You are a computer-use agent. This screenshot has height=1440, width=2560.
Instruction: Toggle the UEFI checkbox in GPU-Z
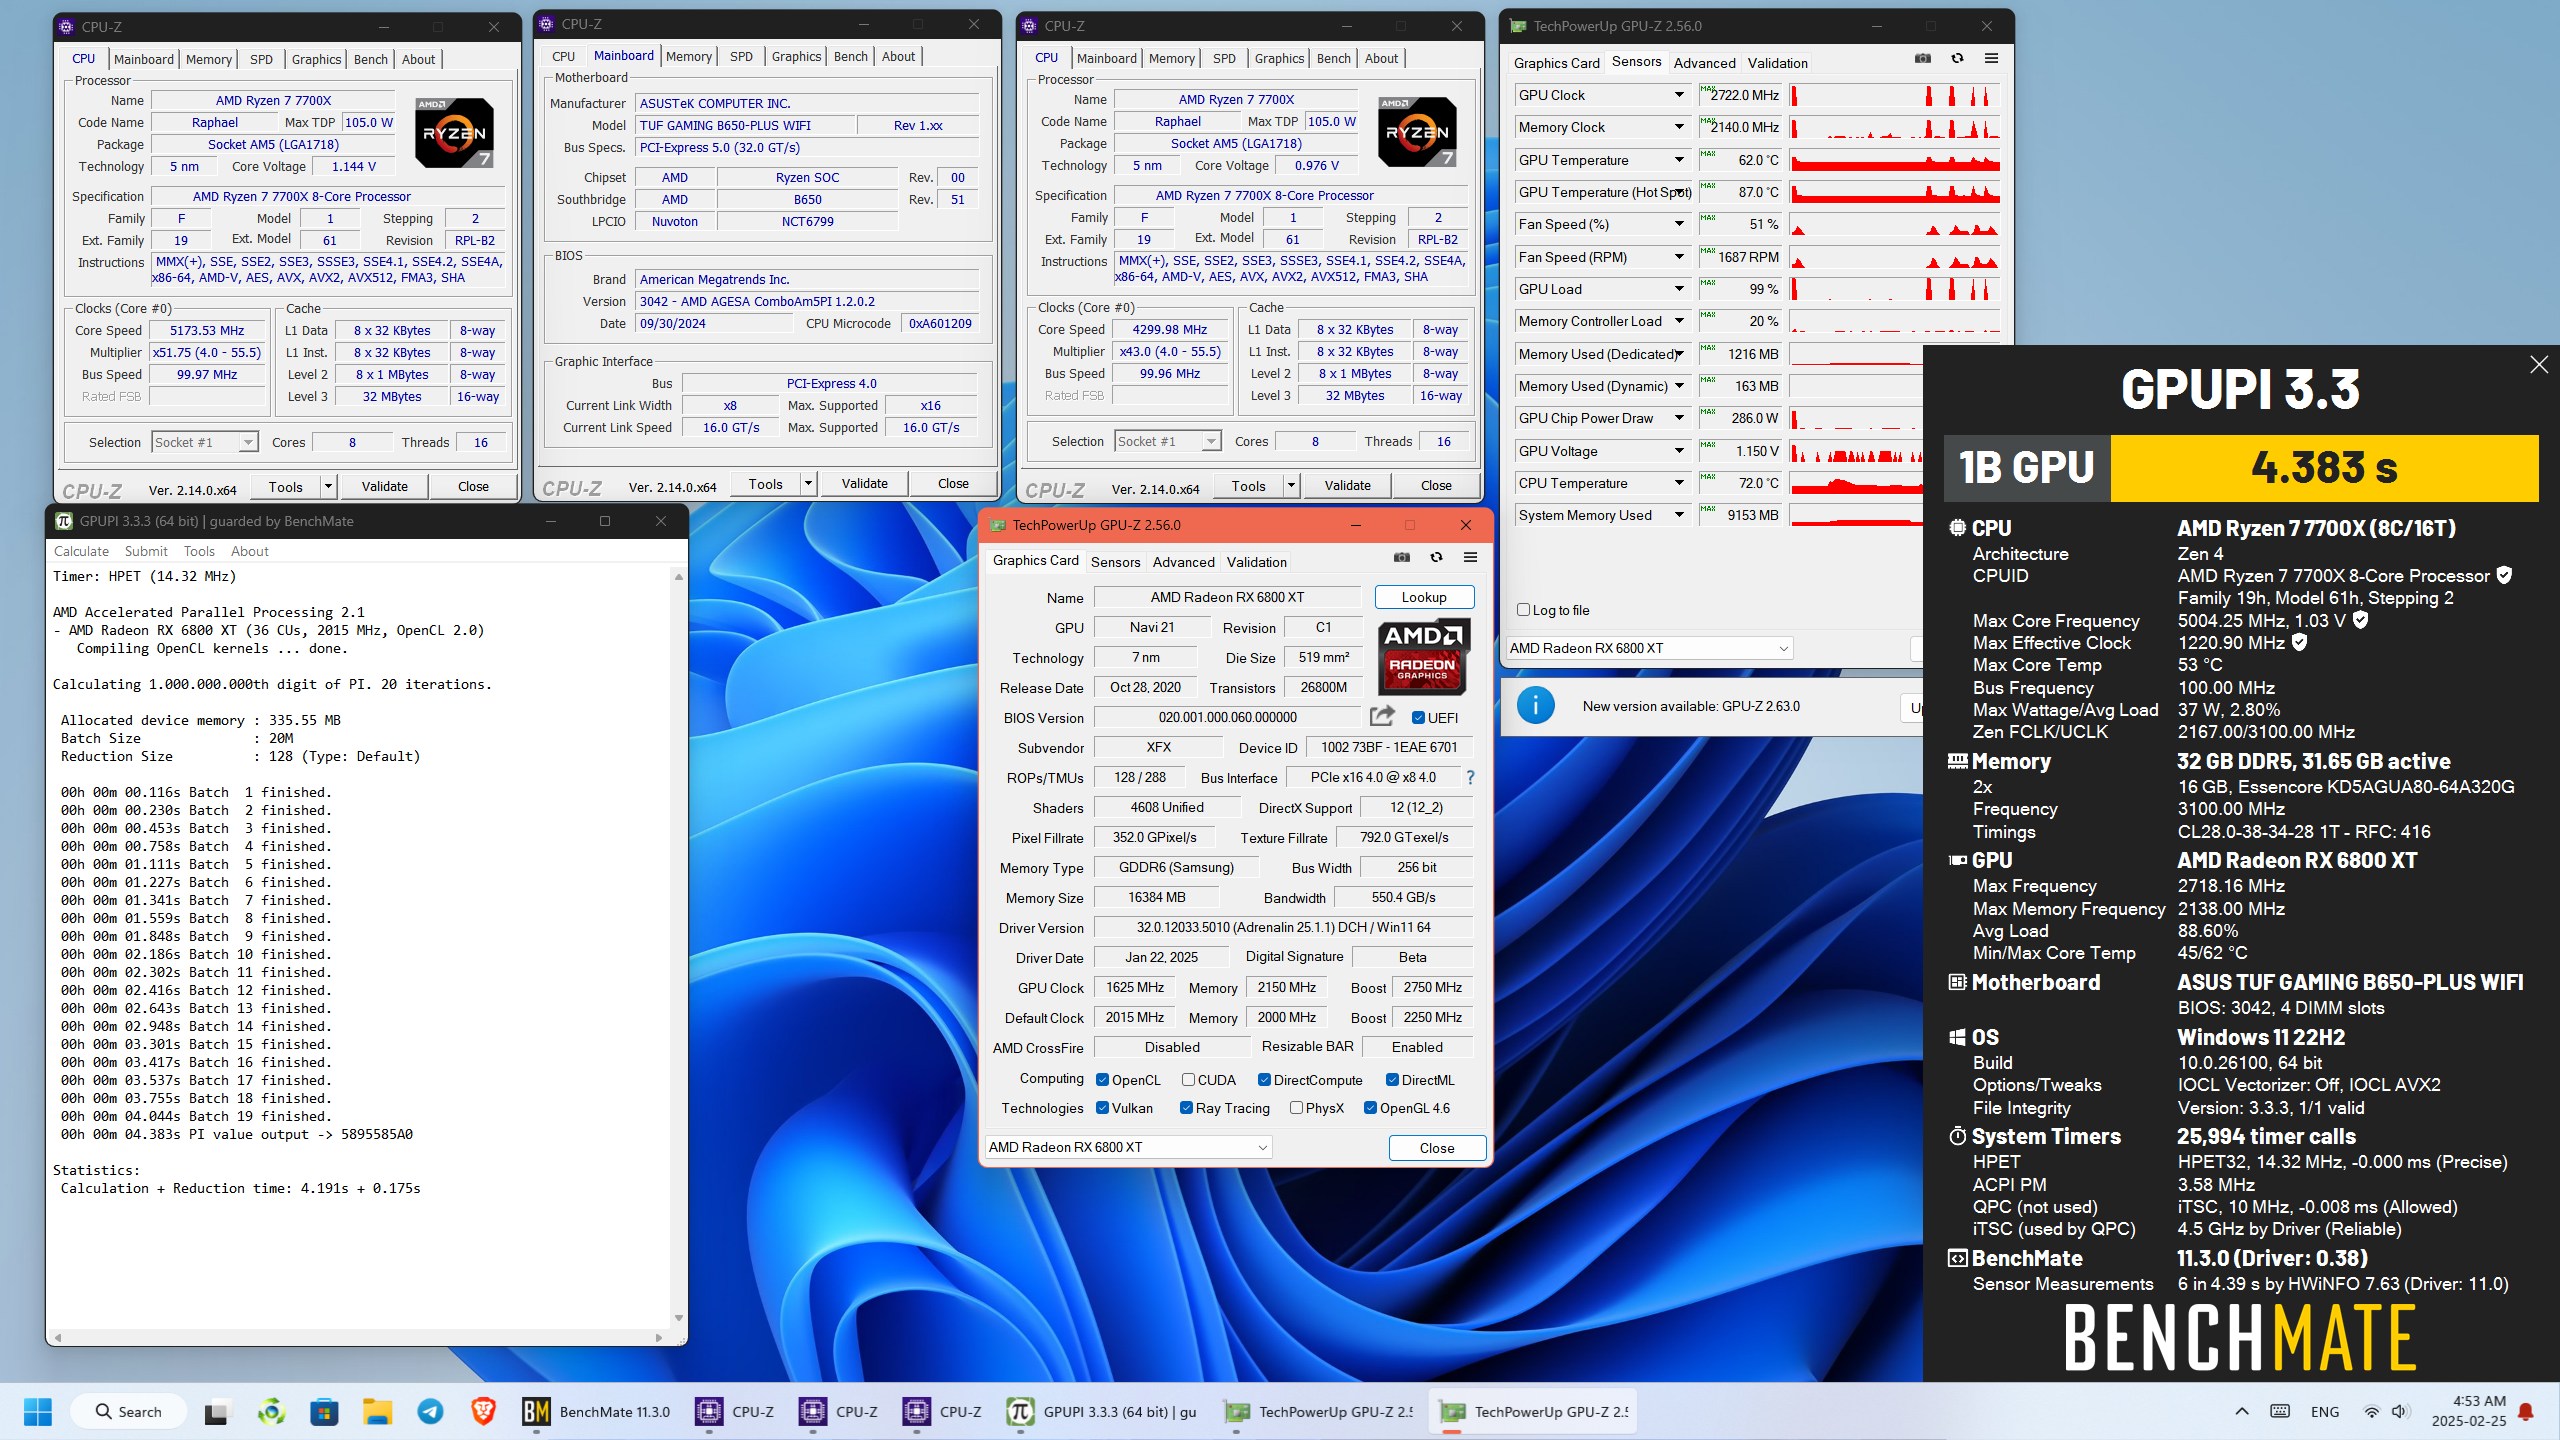pos(1418,718)
